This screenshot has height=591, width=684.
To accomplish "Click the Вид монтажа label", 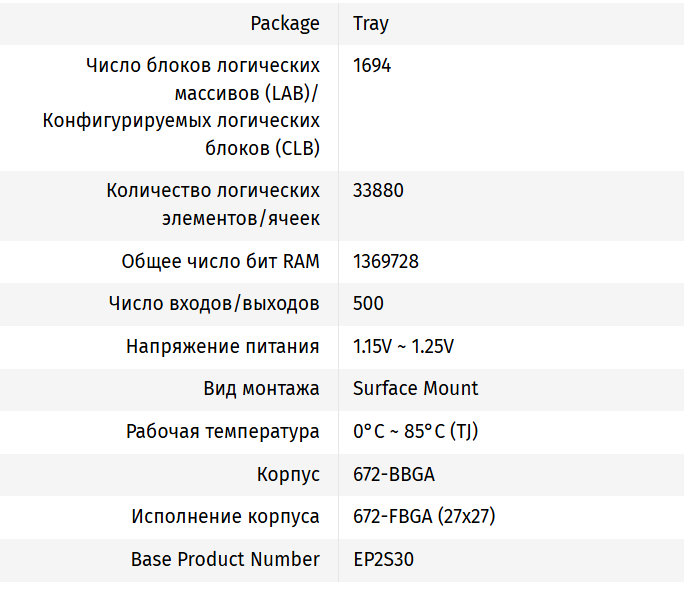I will pyautogui.click(x=261, y=388).
